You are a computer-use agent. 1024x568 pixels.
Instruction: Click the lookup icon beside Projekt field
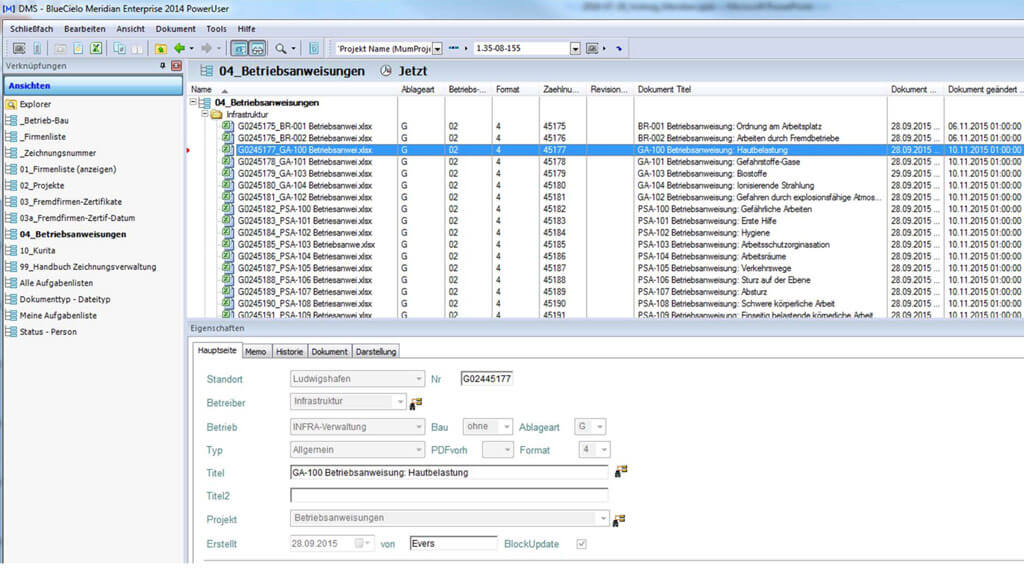tap(620, 519)
